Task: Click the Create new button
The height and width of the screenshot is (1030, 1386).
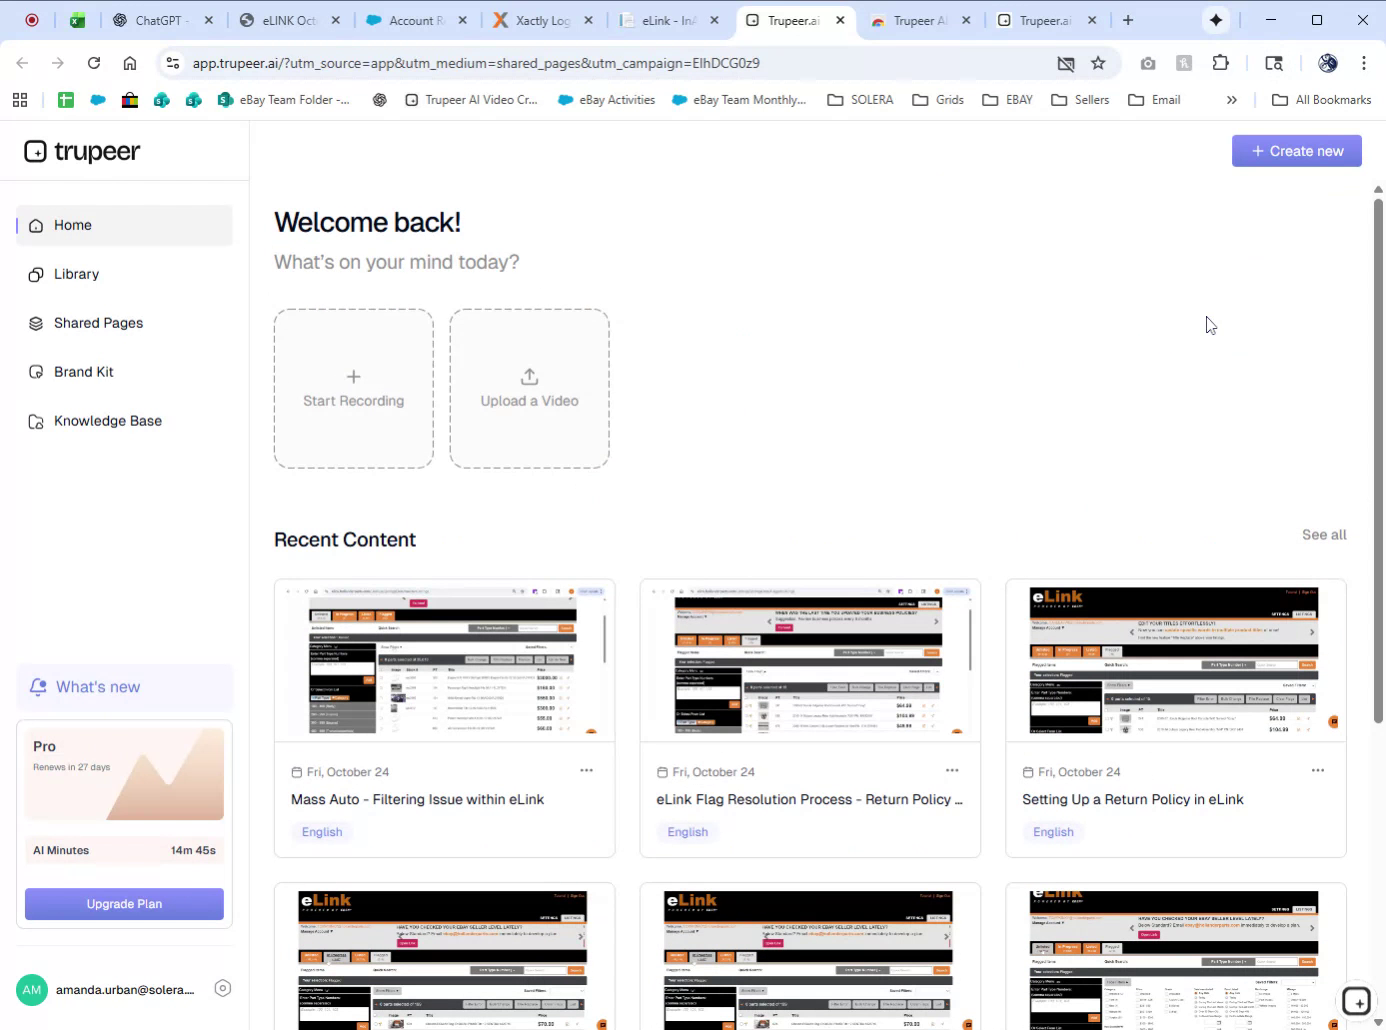Action: 1296,151
